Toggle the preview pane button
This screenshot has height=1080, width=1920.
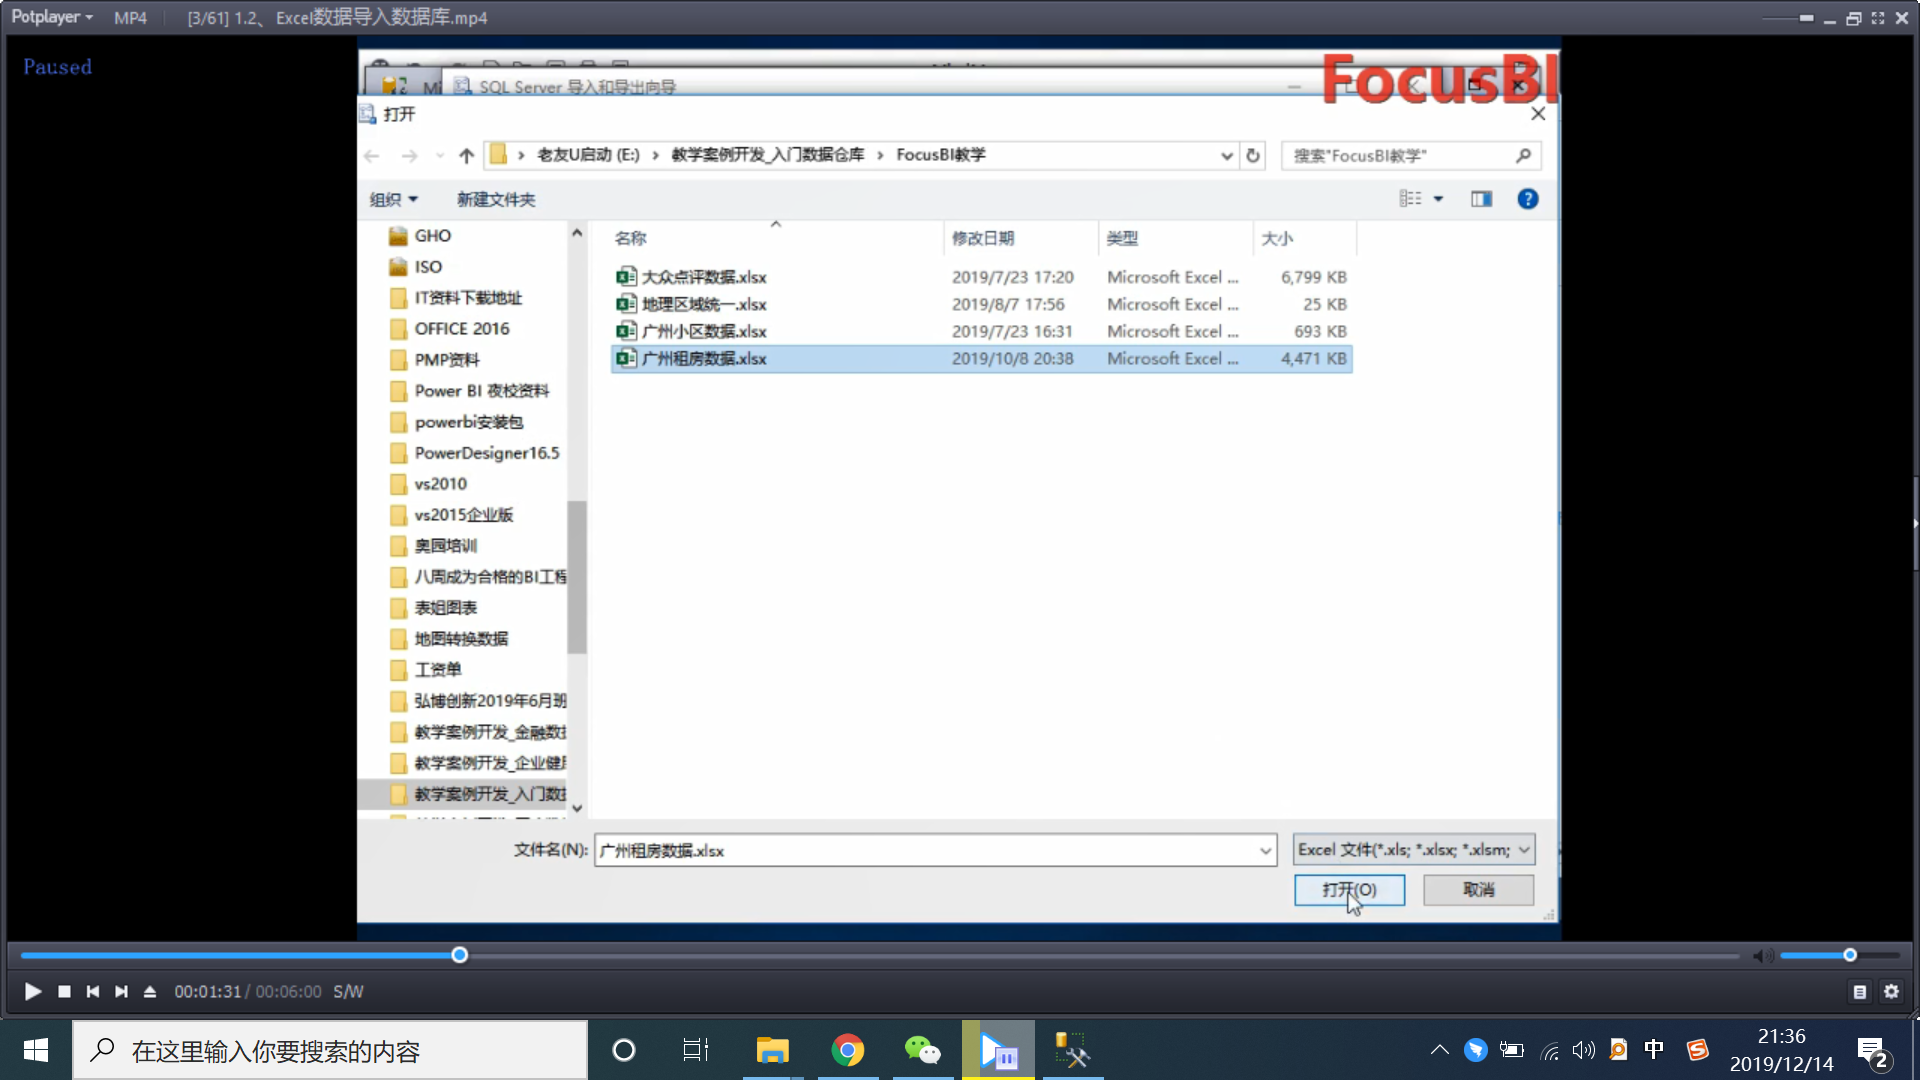coord(1481,199)
